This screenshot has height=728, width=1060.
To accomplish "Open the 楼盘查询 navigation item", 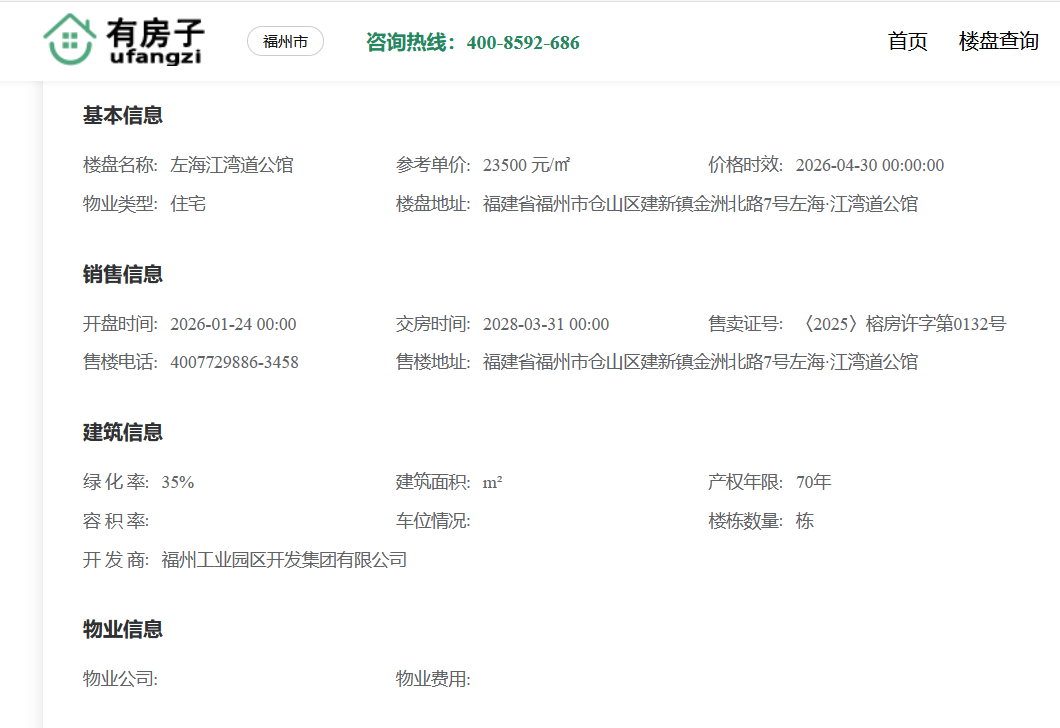I will point(998,42).
